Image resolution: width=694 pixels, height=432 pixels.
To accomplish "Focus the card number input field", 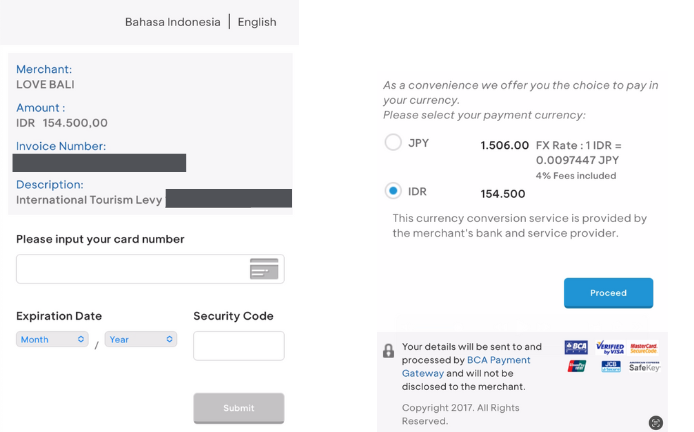I will [x=132, y=269].
